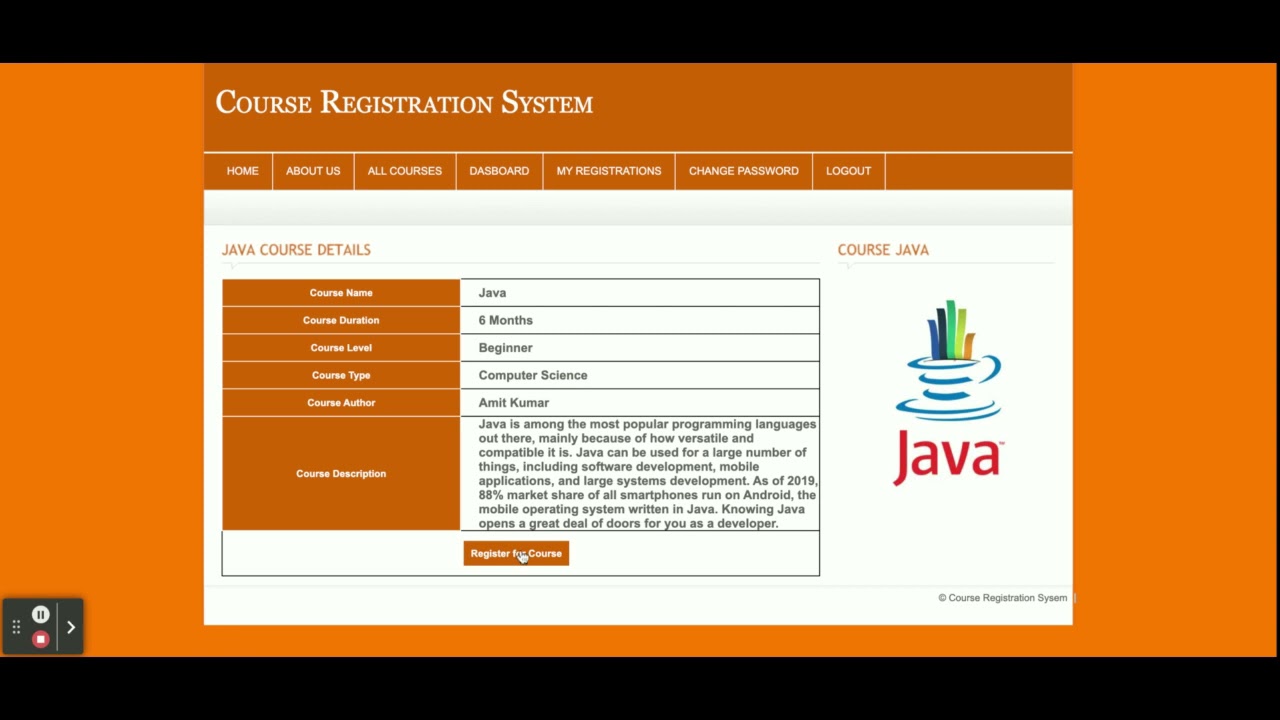Click the Computer Science type value

point(533,375)
